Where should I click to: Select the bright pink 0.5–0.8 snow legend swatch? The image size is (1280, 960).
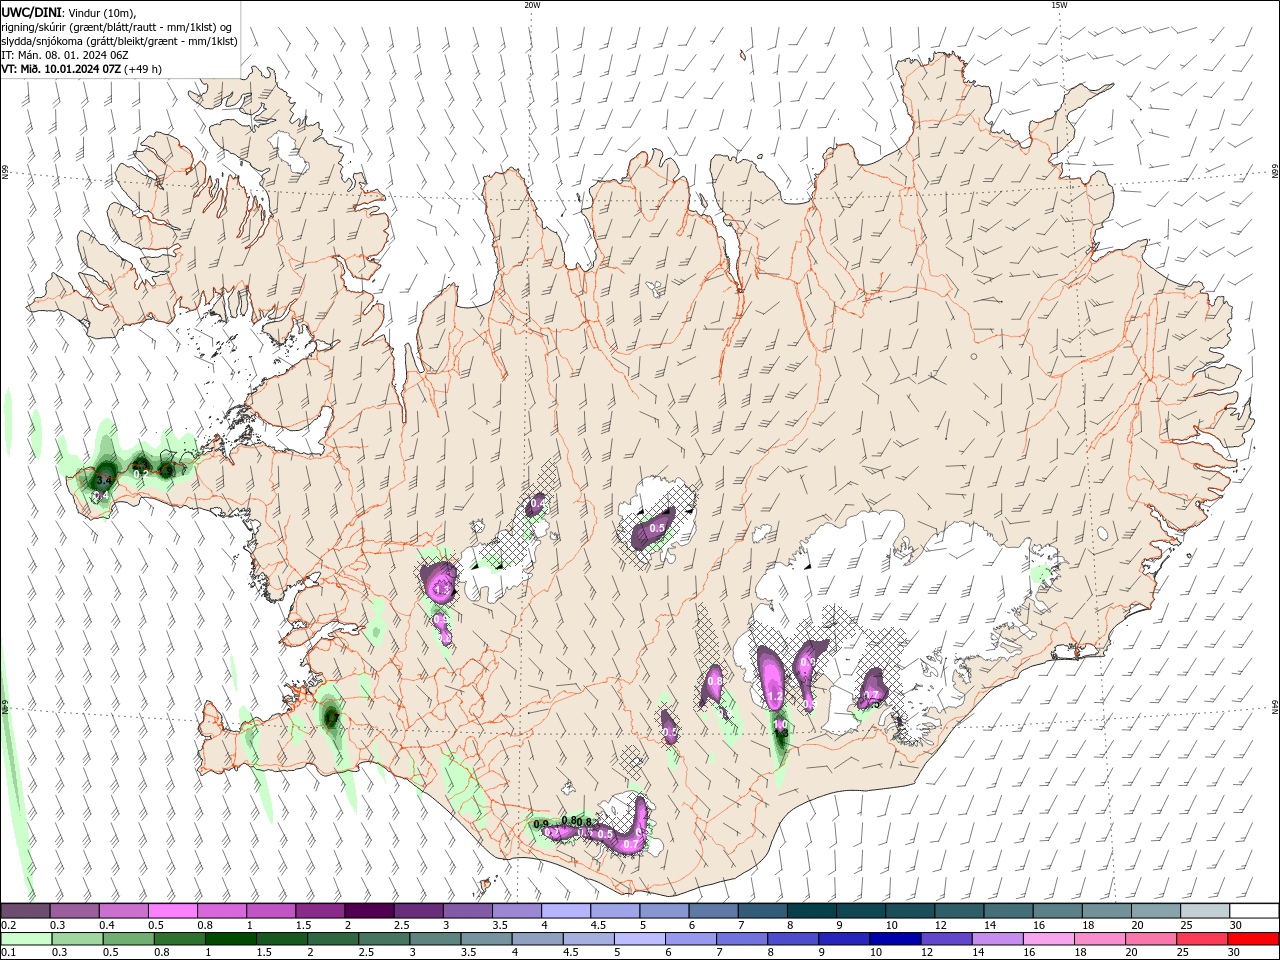173,911
